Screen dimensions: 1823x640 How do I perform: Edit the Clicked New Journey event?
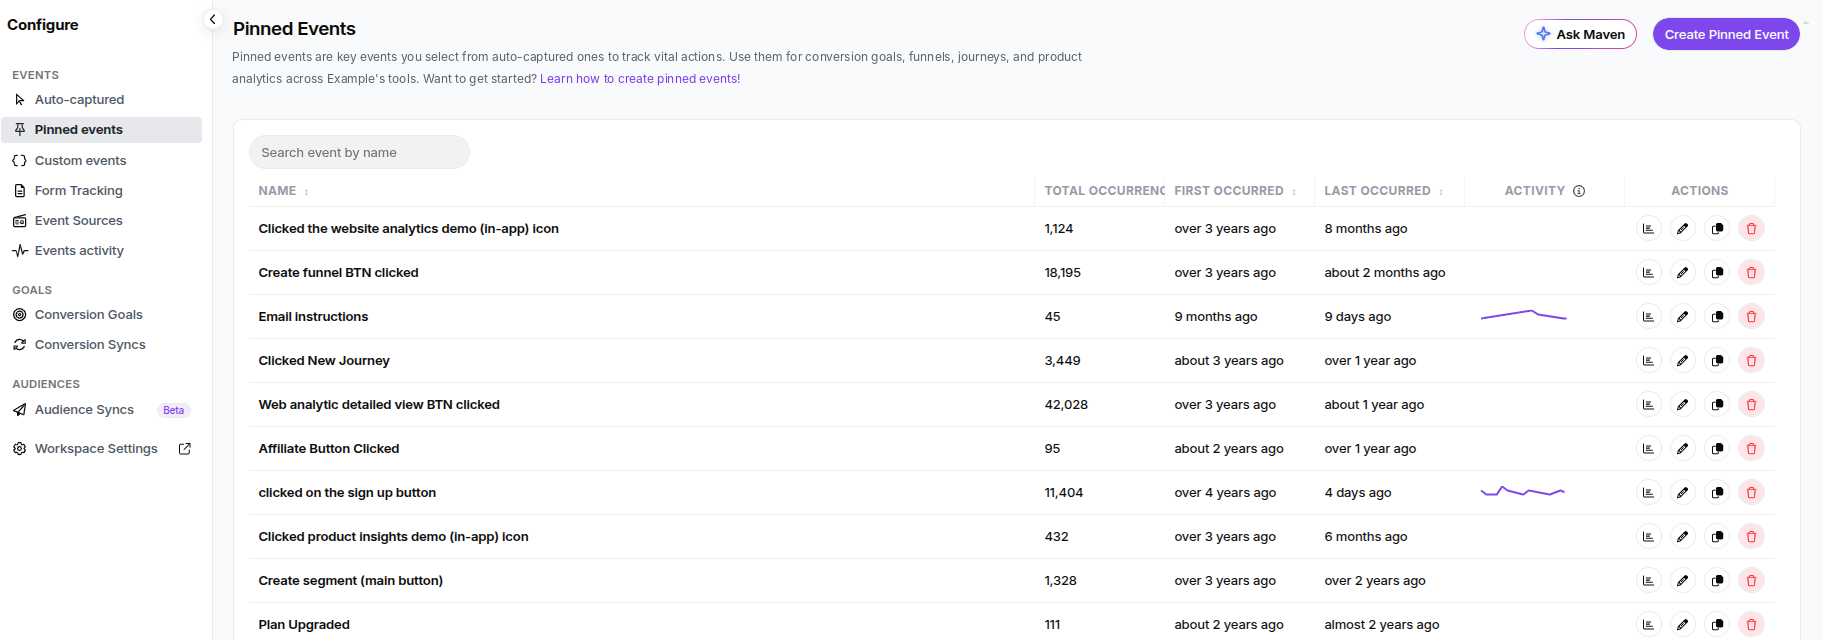coord(1683,361)
